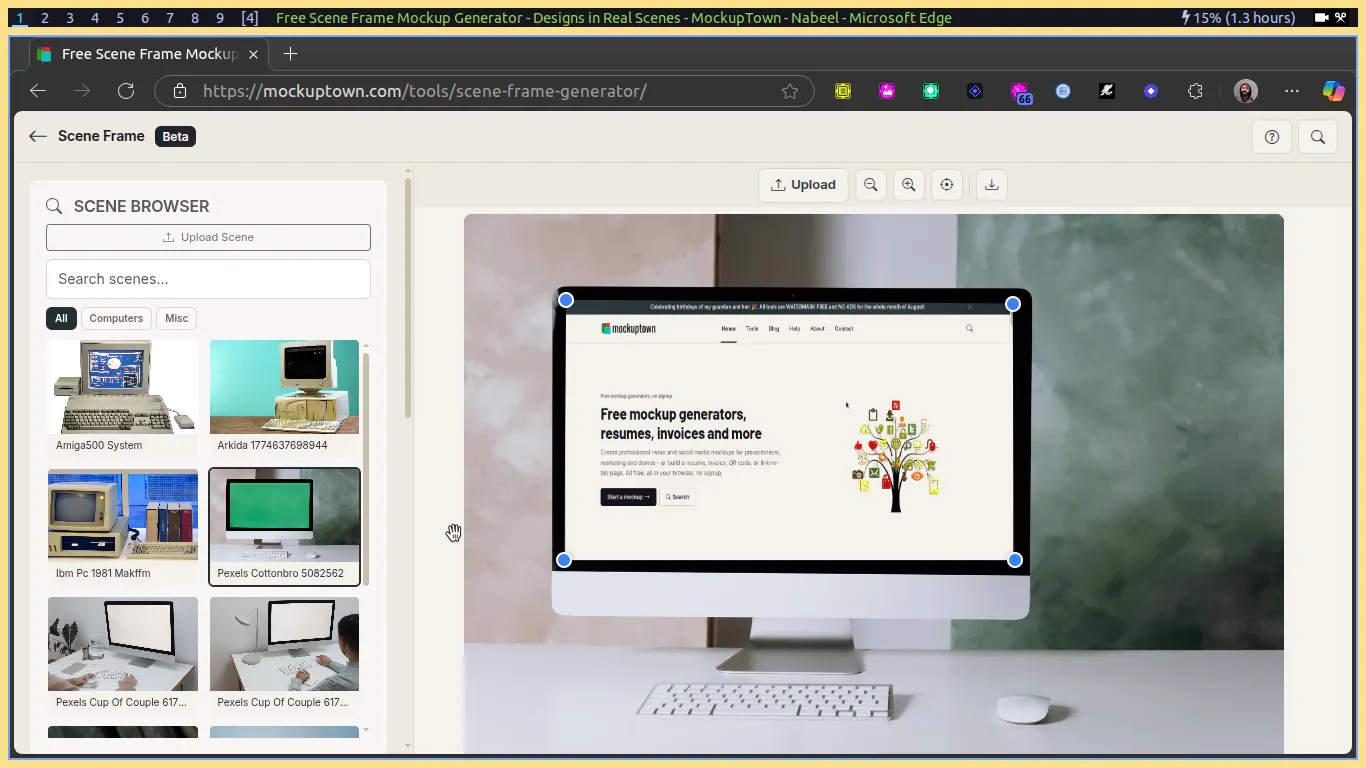Click the Upload Scene button
Screen dimensions: 1366x768
[208, 237]
